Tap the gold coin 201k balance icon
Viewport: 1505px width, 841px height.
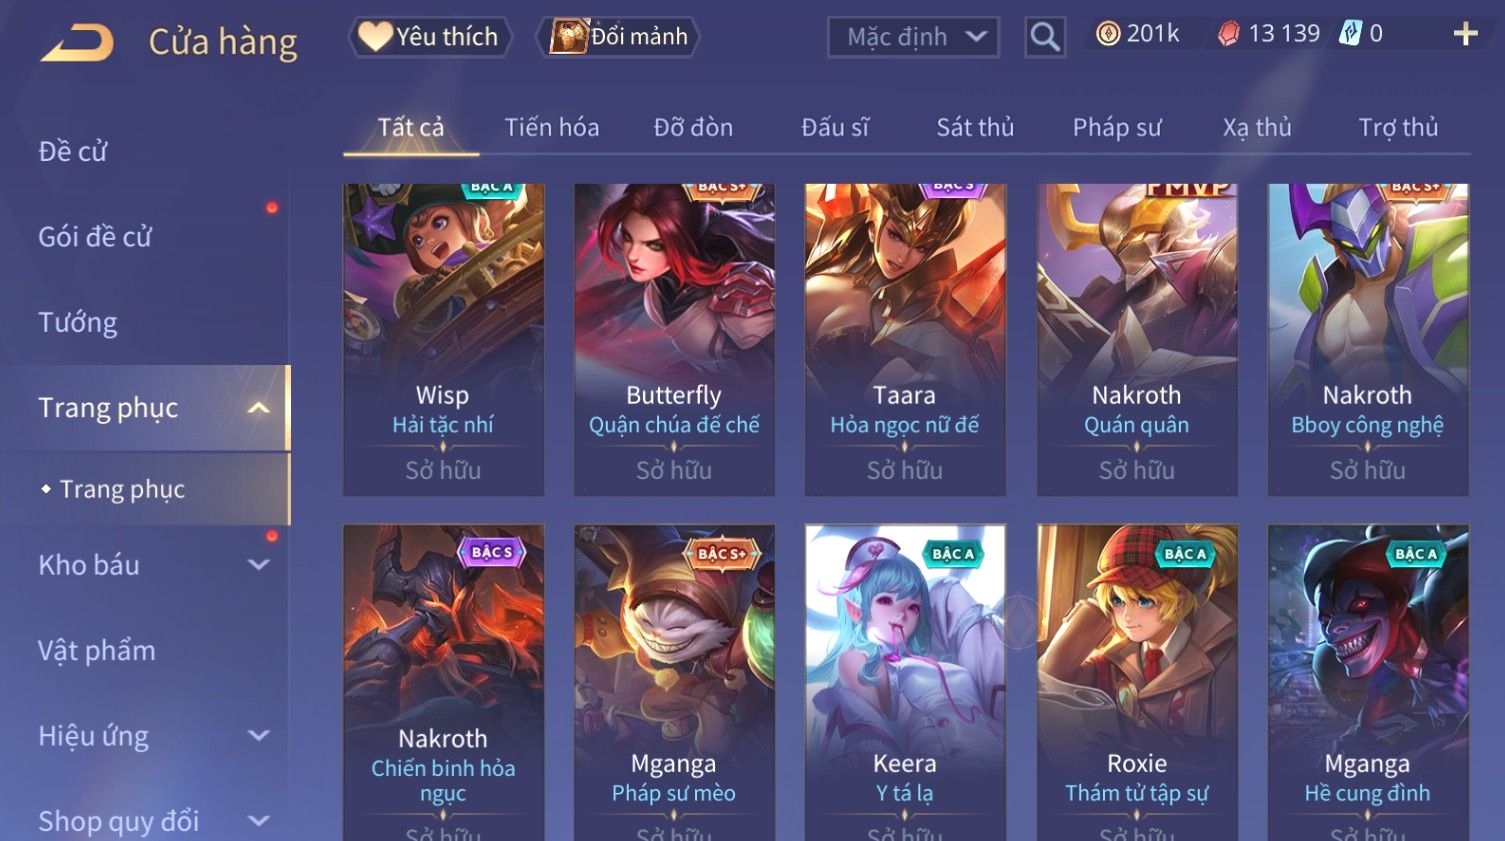(x=1108, y=34)
